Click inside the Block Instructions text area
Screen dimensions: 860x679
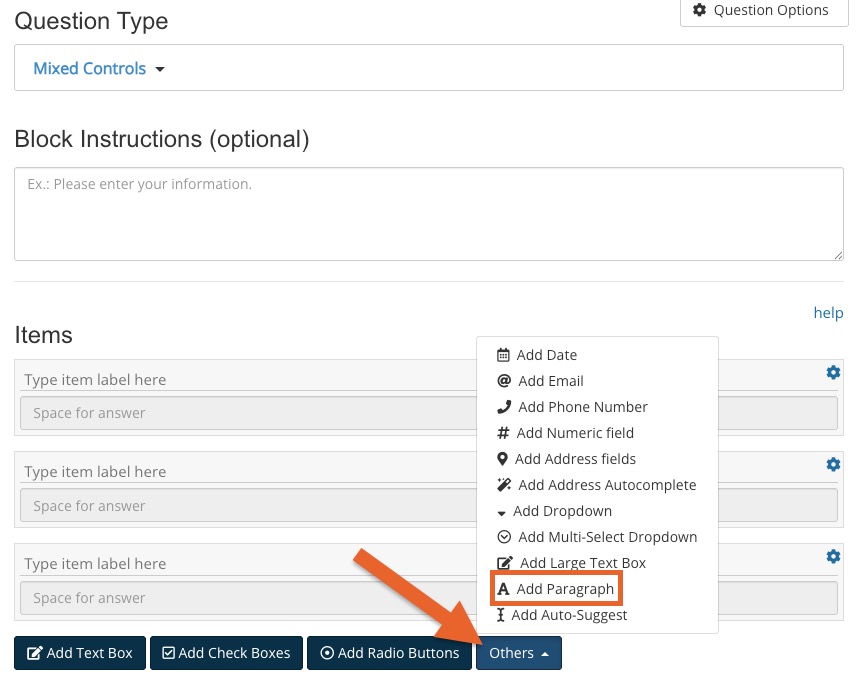pyautogui.click(x=429, y=214)
